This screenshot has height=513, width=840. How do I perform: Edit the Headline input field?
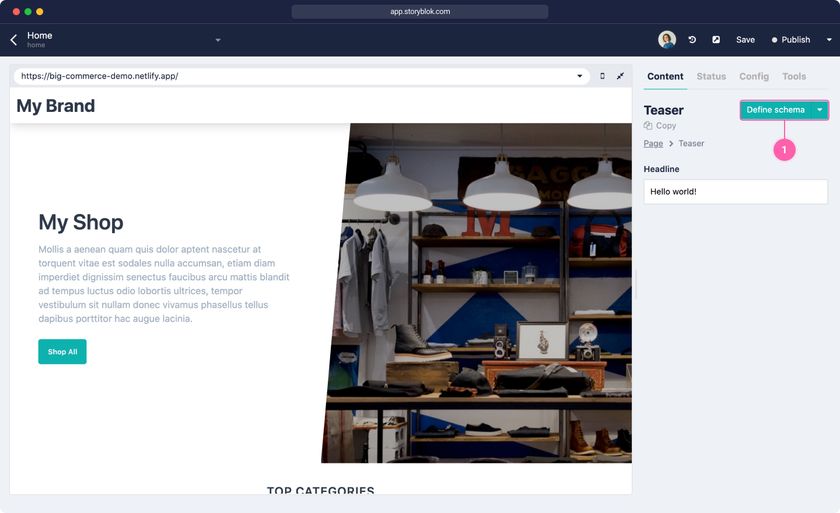click(736, 192)
